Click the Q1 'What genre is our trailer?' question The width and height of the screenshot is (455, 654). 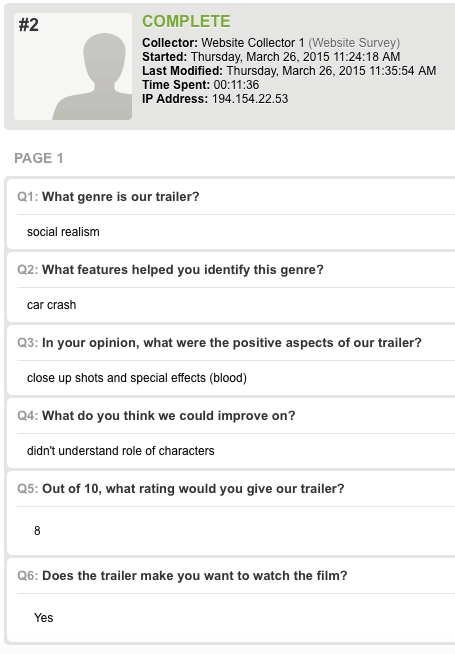click(108, 196)
